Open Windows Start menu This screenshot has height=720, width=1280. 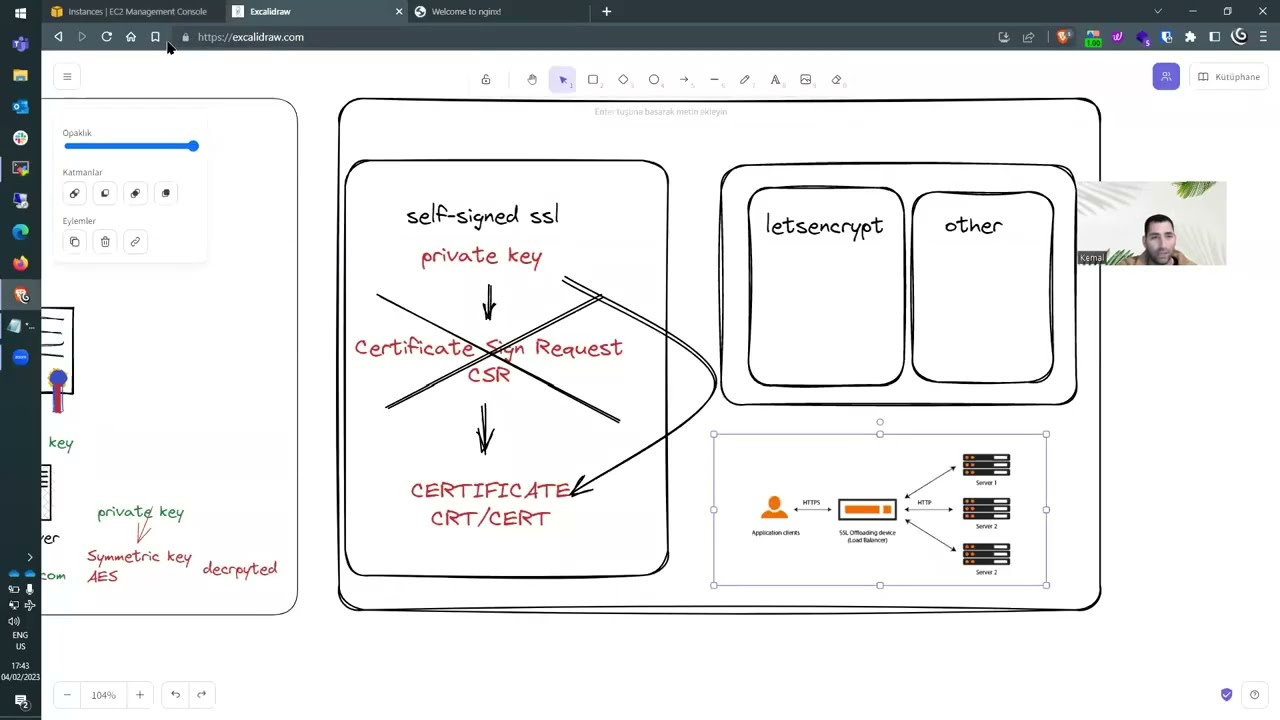click(x=20, y=13)
